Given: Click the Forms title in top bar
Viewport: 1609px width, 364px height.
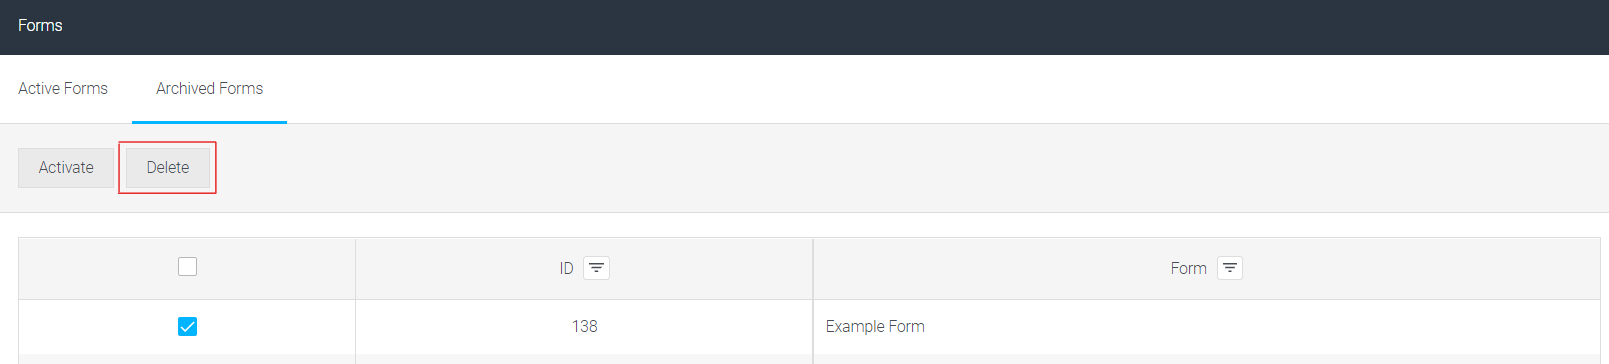Looking at the screenshot, I should click(x=40, y=25).
